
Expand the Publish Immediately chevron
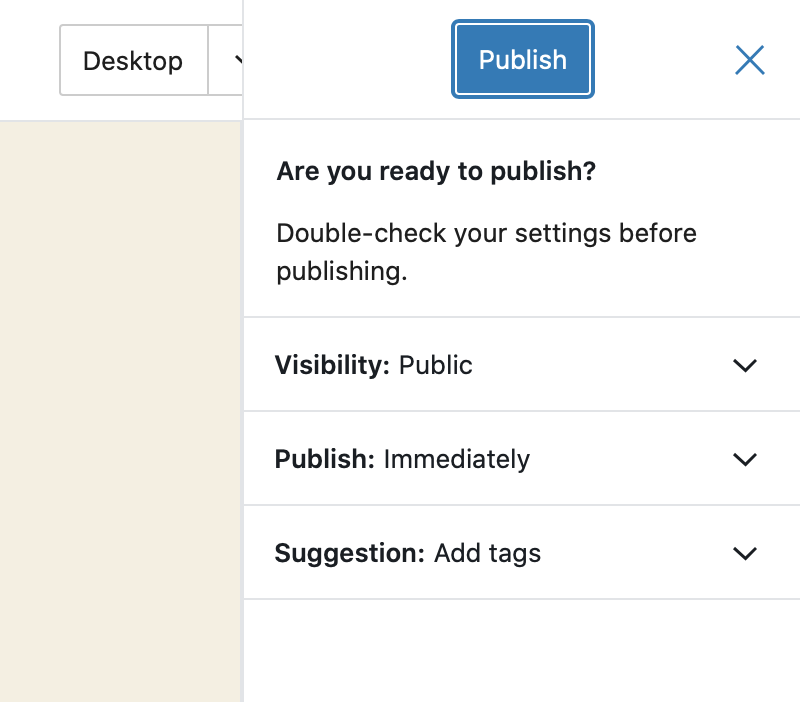(x=744, y=459)
